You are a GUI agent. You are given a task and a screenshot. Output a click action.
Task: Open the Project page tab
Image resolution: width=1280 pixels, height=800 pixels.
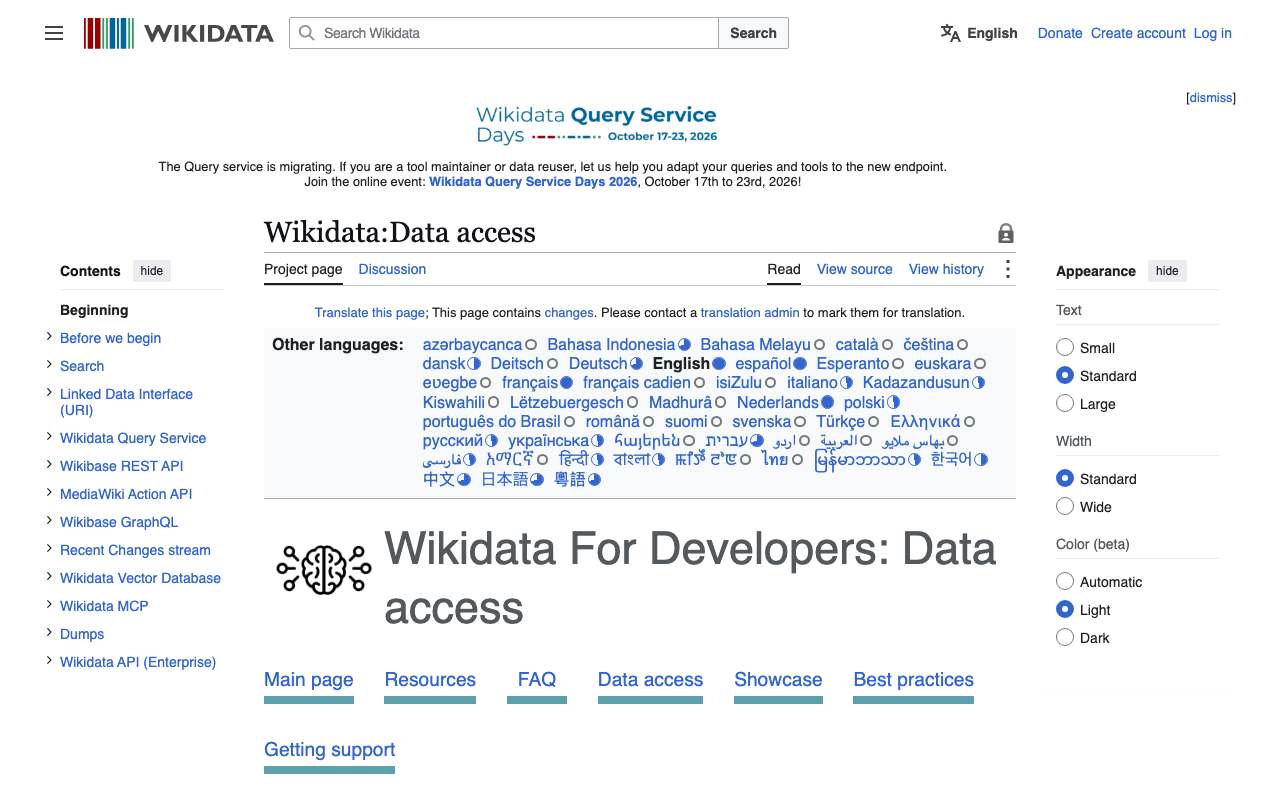(x=303, y=269)
